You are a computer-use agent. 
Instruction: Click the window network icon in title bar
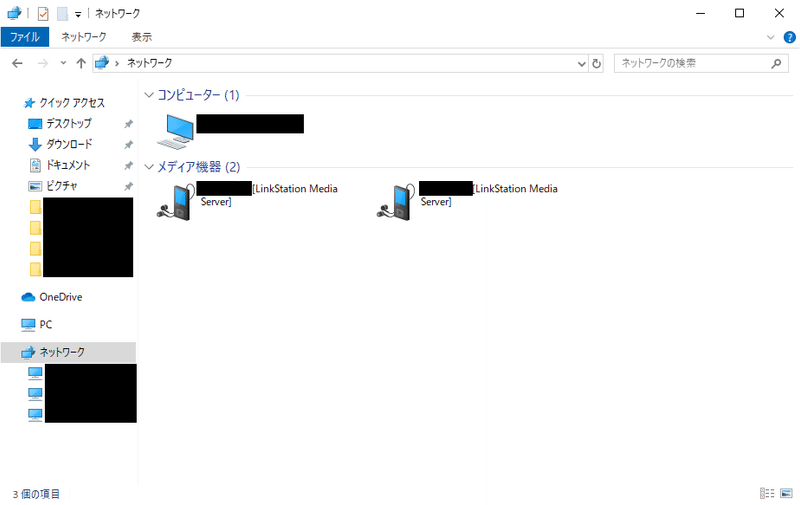(x=14, y=13)
